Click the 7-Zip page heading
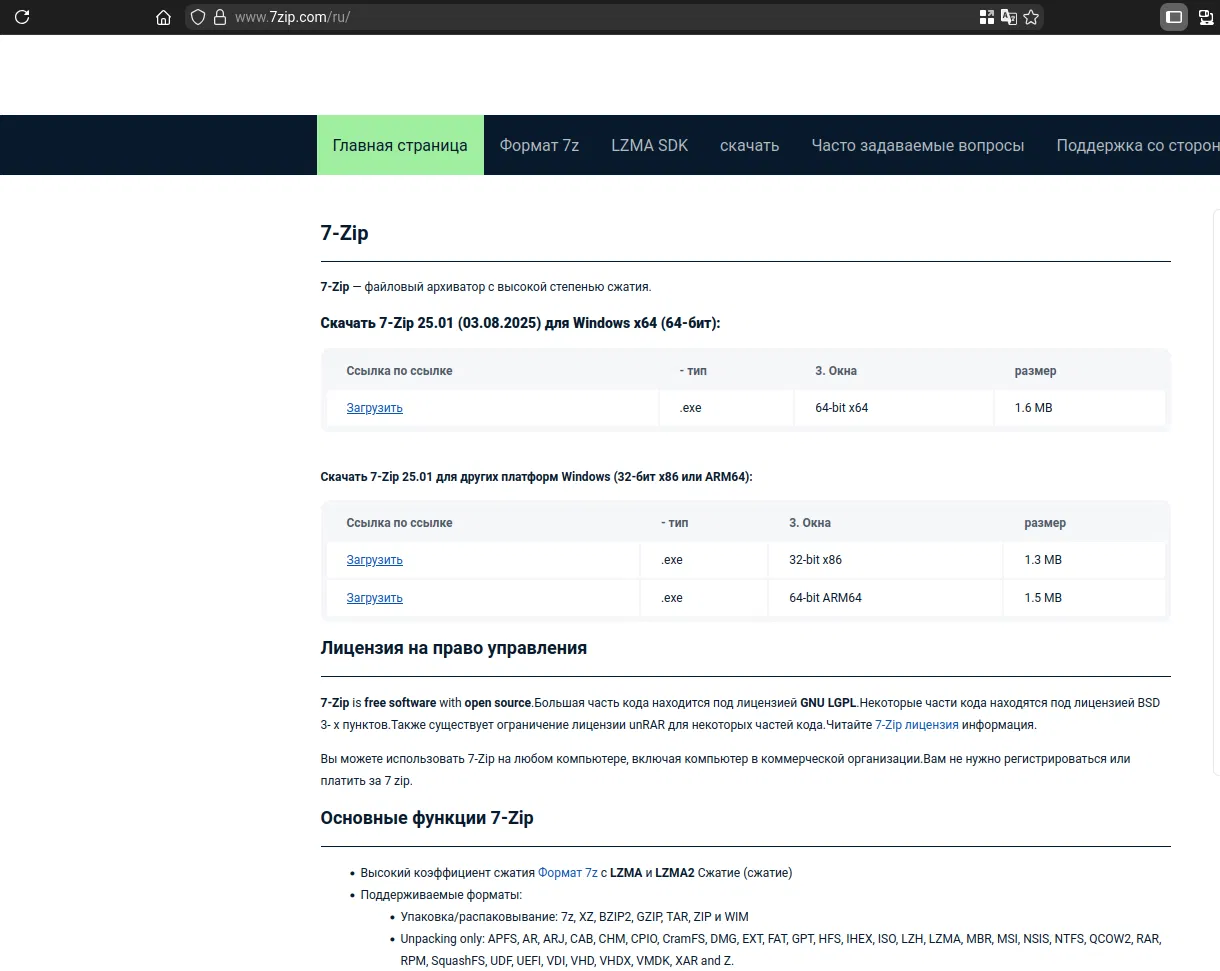 344,233
